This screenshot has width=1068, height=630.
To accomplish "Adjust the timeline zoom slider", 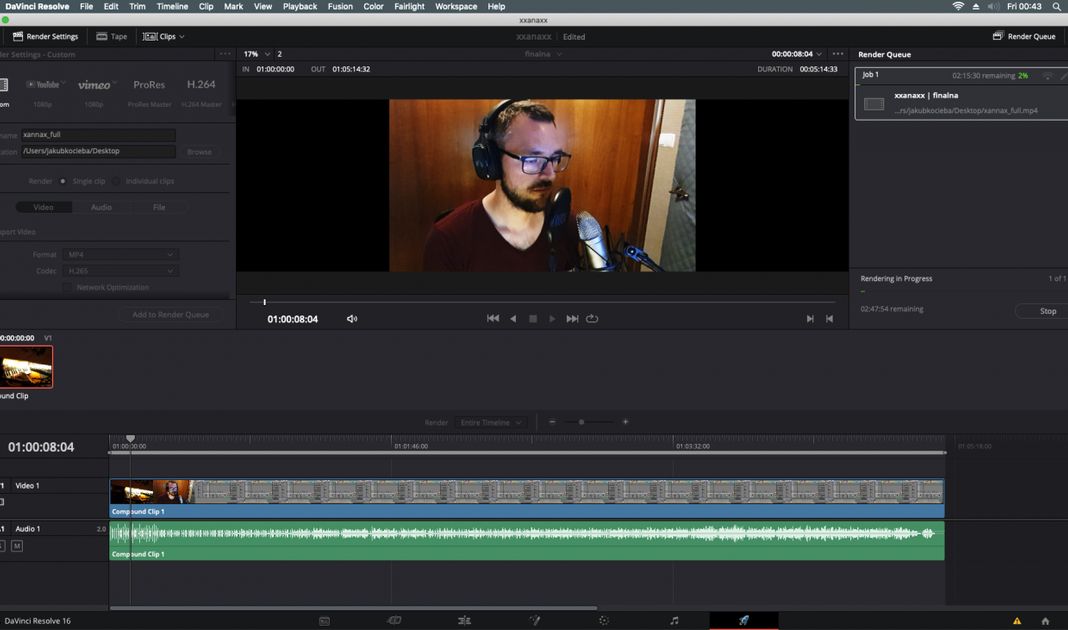I will point(582,422).
